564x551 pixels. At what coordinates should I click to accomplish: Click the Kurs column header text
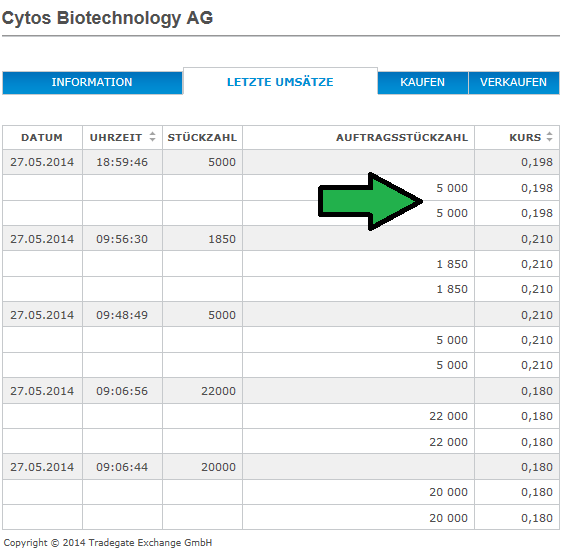[525, 137]
